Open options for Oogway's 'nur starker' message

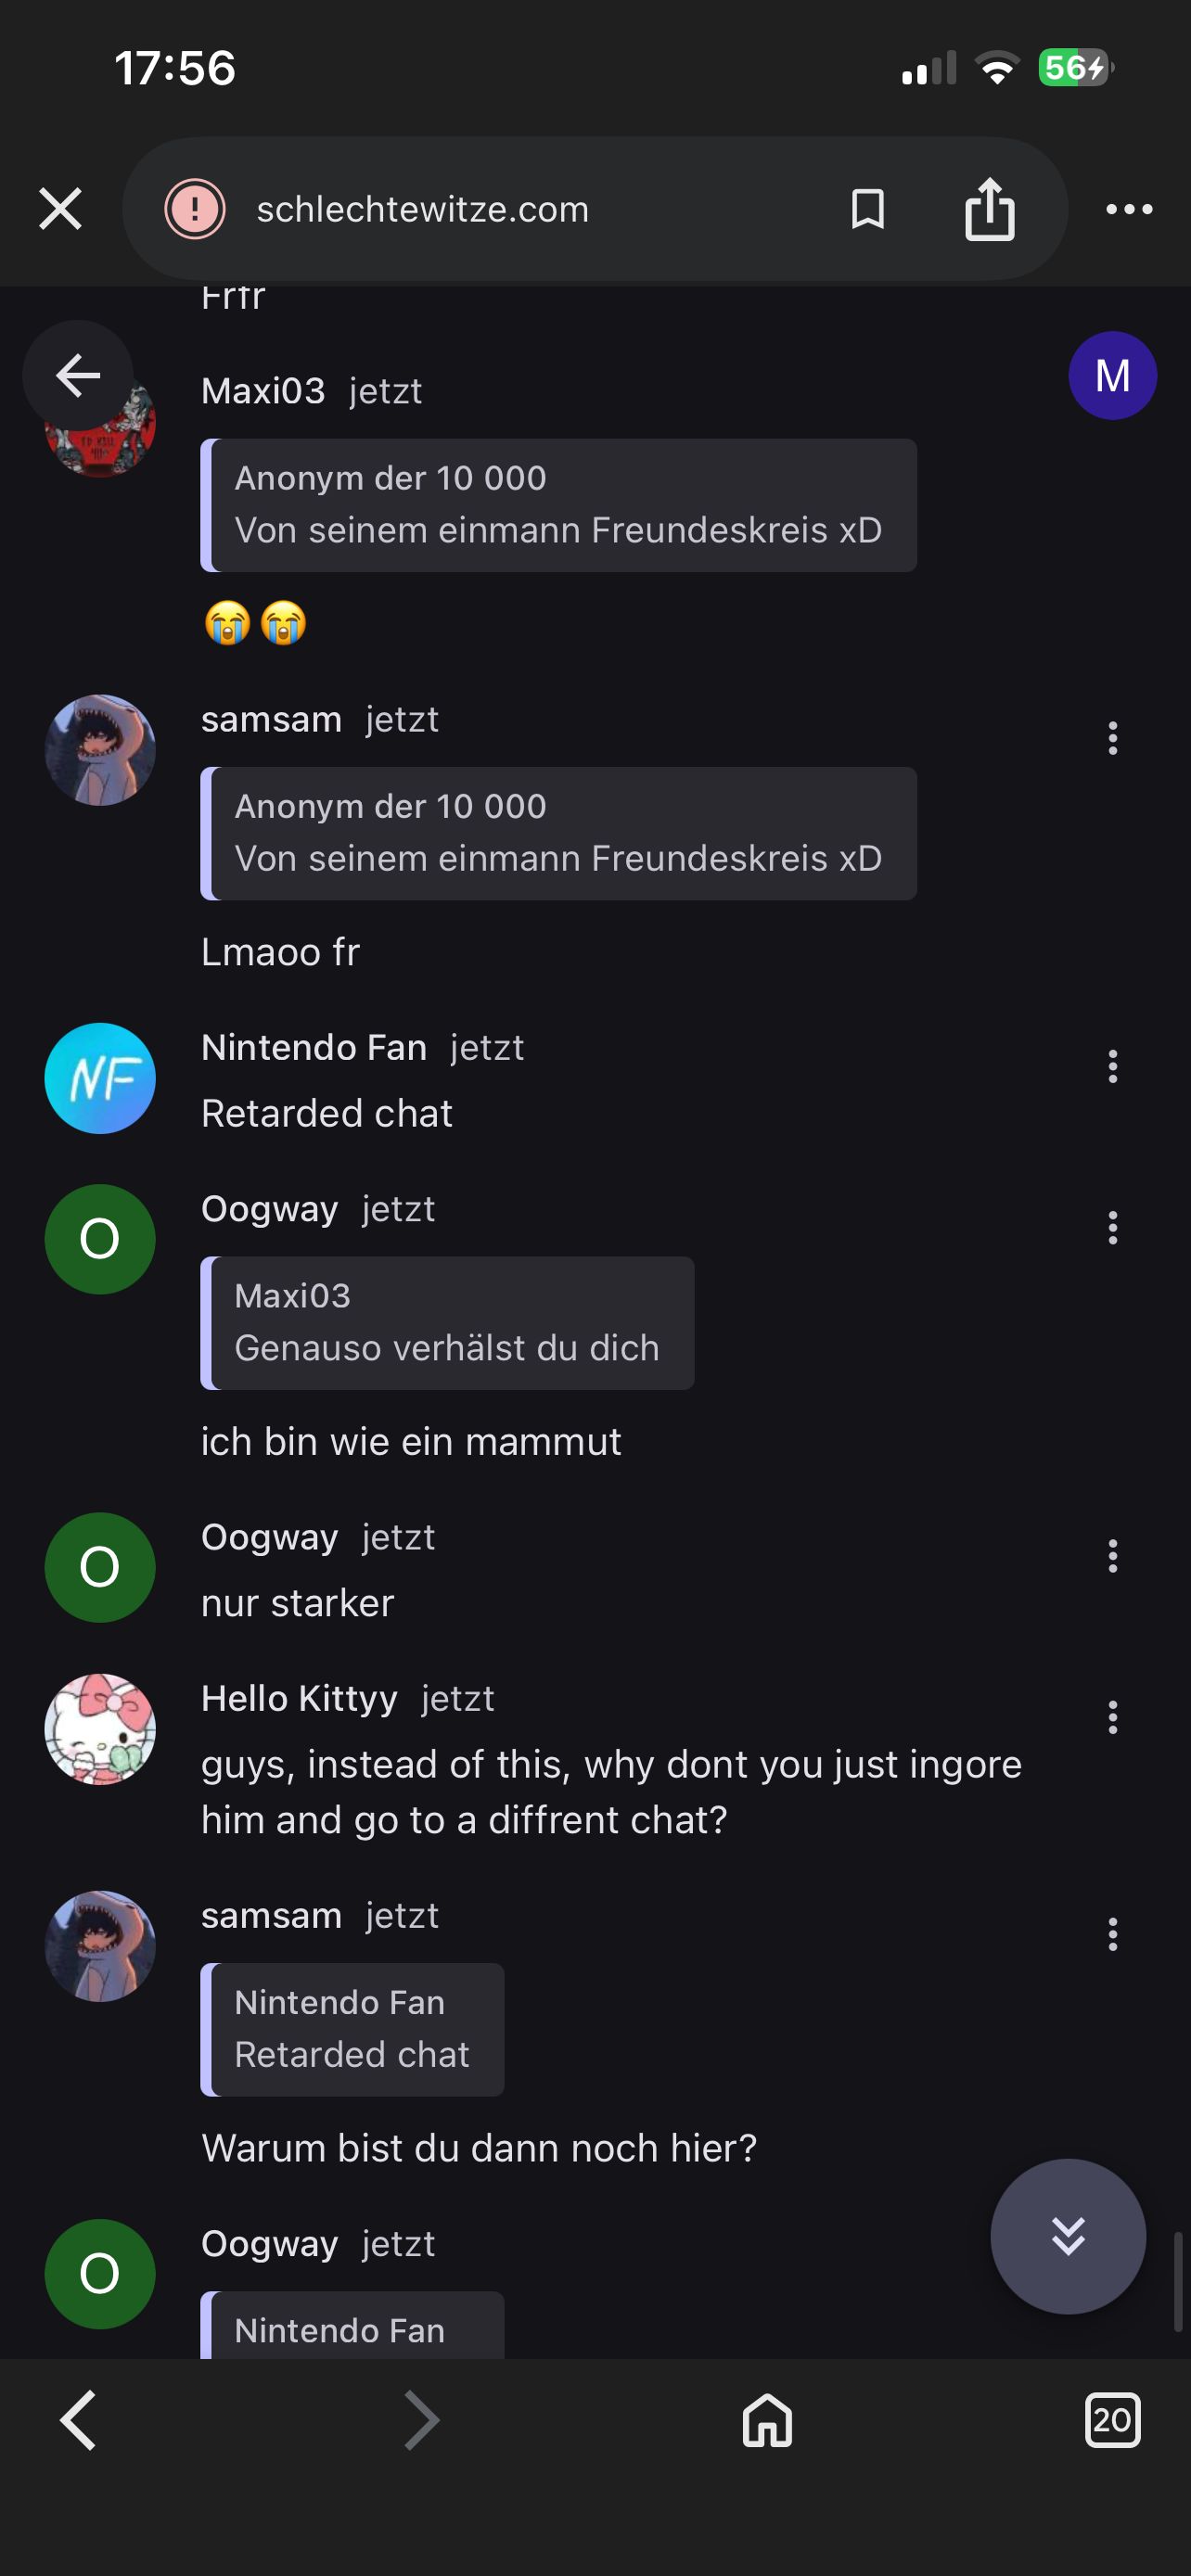pos(1112,1556)
